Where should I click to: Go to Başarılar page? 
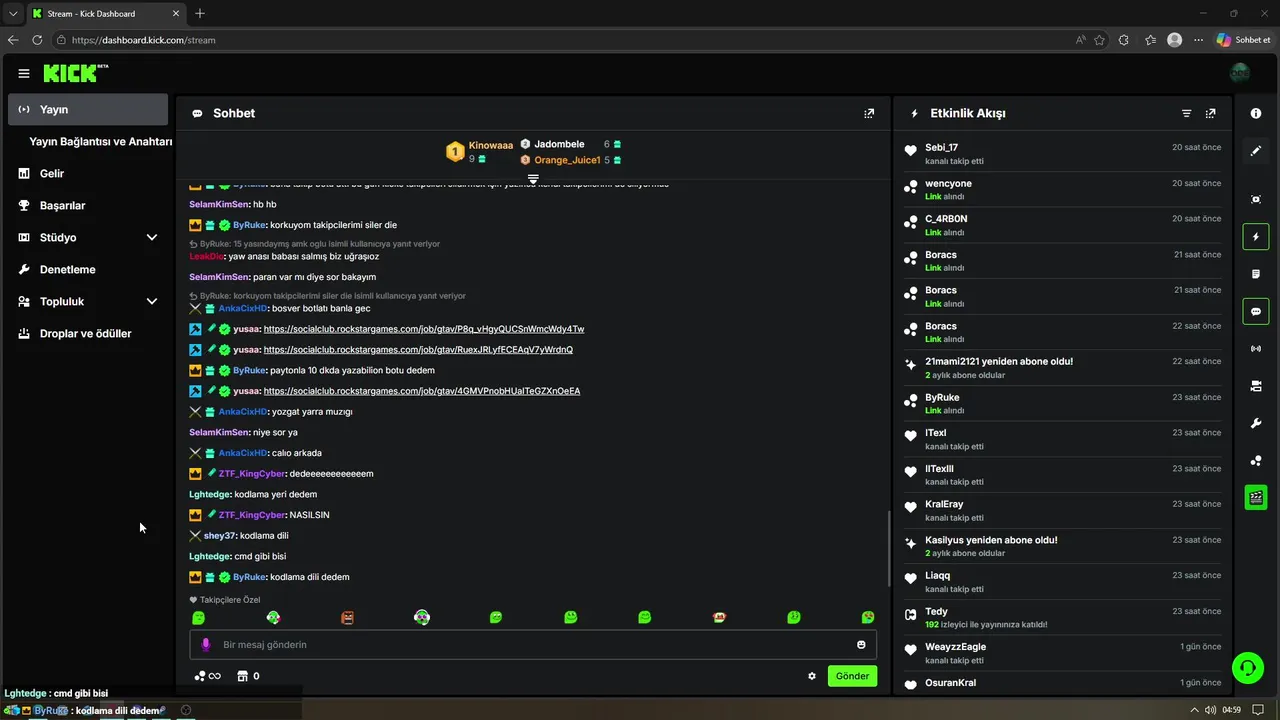pos(88,205)
